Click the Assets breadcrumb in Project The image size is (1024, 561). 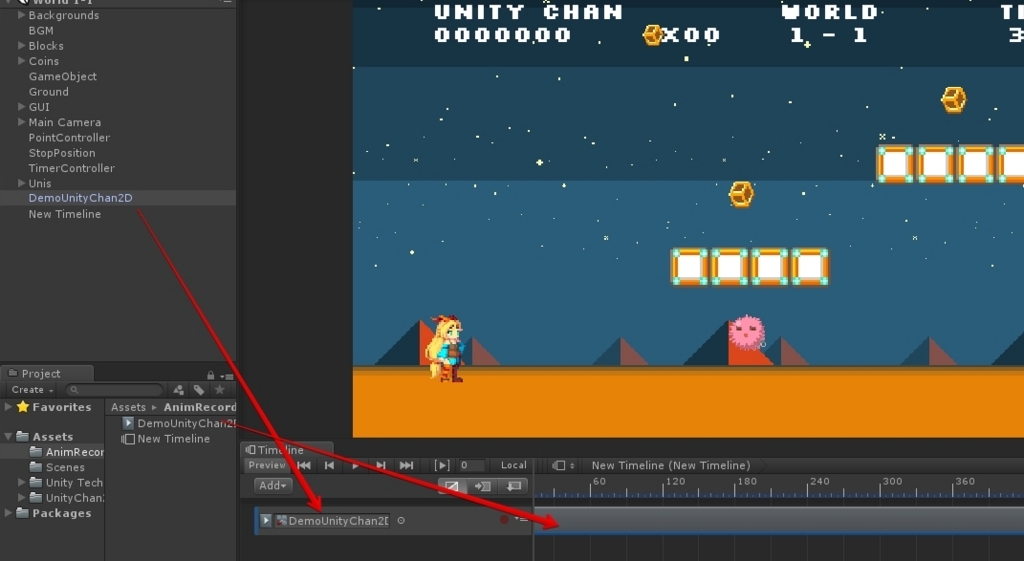(128, 407)
